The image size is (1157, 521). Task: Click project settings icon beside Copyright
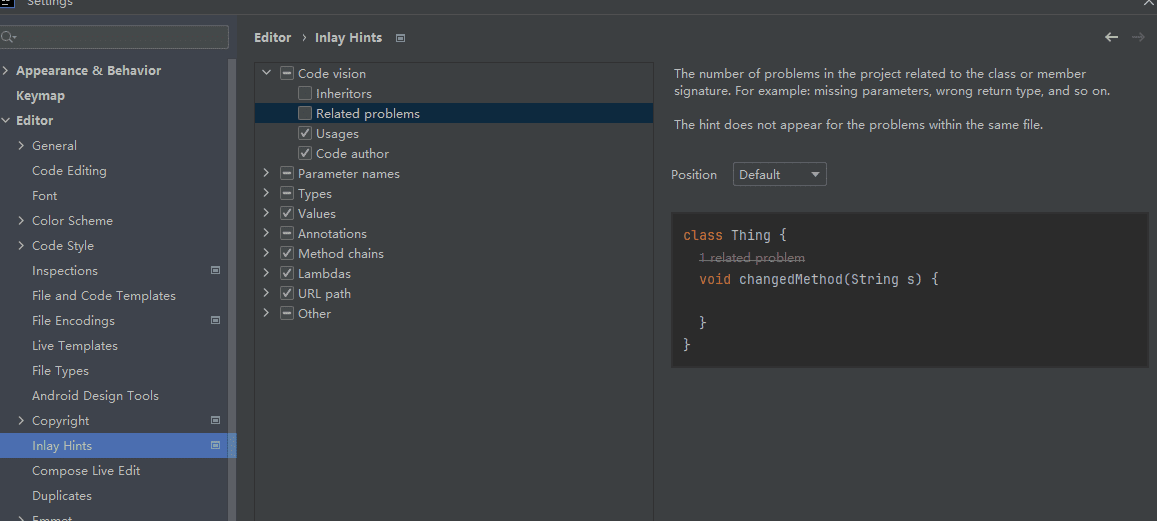(215, 420)
